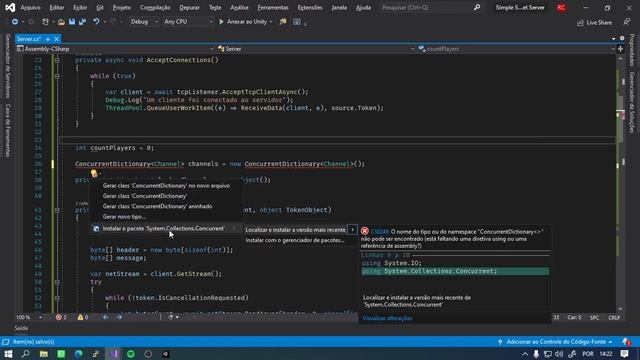Open the Arquivo menu
Screen dimensions: 640x360
[x=30, y=7]
